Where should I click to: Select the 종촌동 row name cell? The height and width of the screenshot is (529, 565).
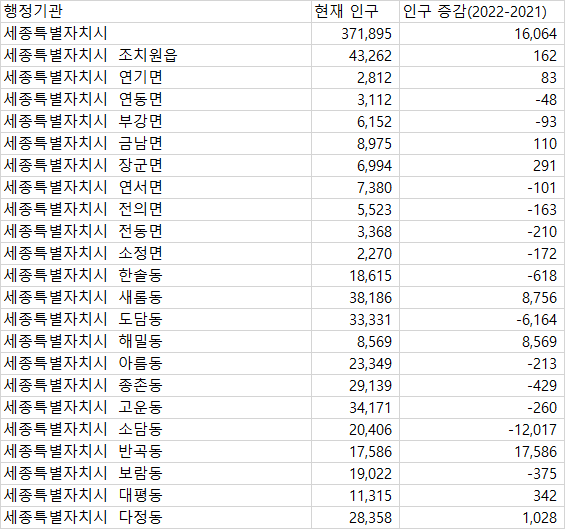156,386
